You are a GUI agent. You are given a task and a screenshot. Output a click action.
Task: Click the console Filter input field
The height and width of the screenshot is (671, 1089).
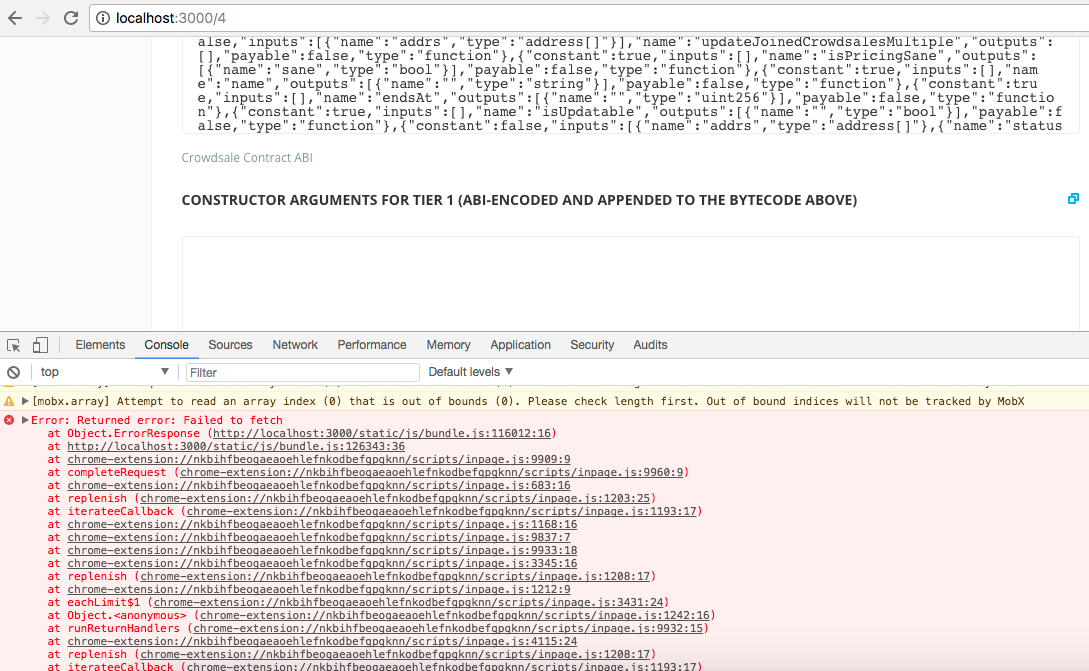pyautogui.click(x=303, y=372)
